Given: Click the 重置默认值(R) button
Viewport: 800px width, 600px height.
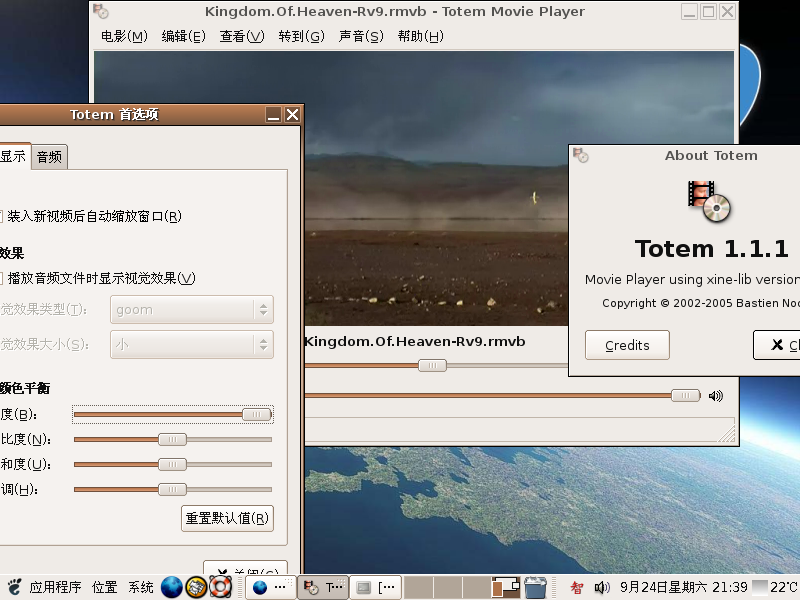Looking at the screenshot, I should point(227,518).
